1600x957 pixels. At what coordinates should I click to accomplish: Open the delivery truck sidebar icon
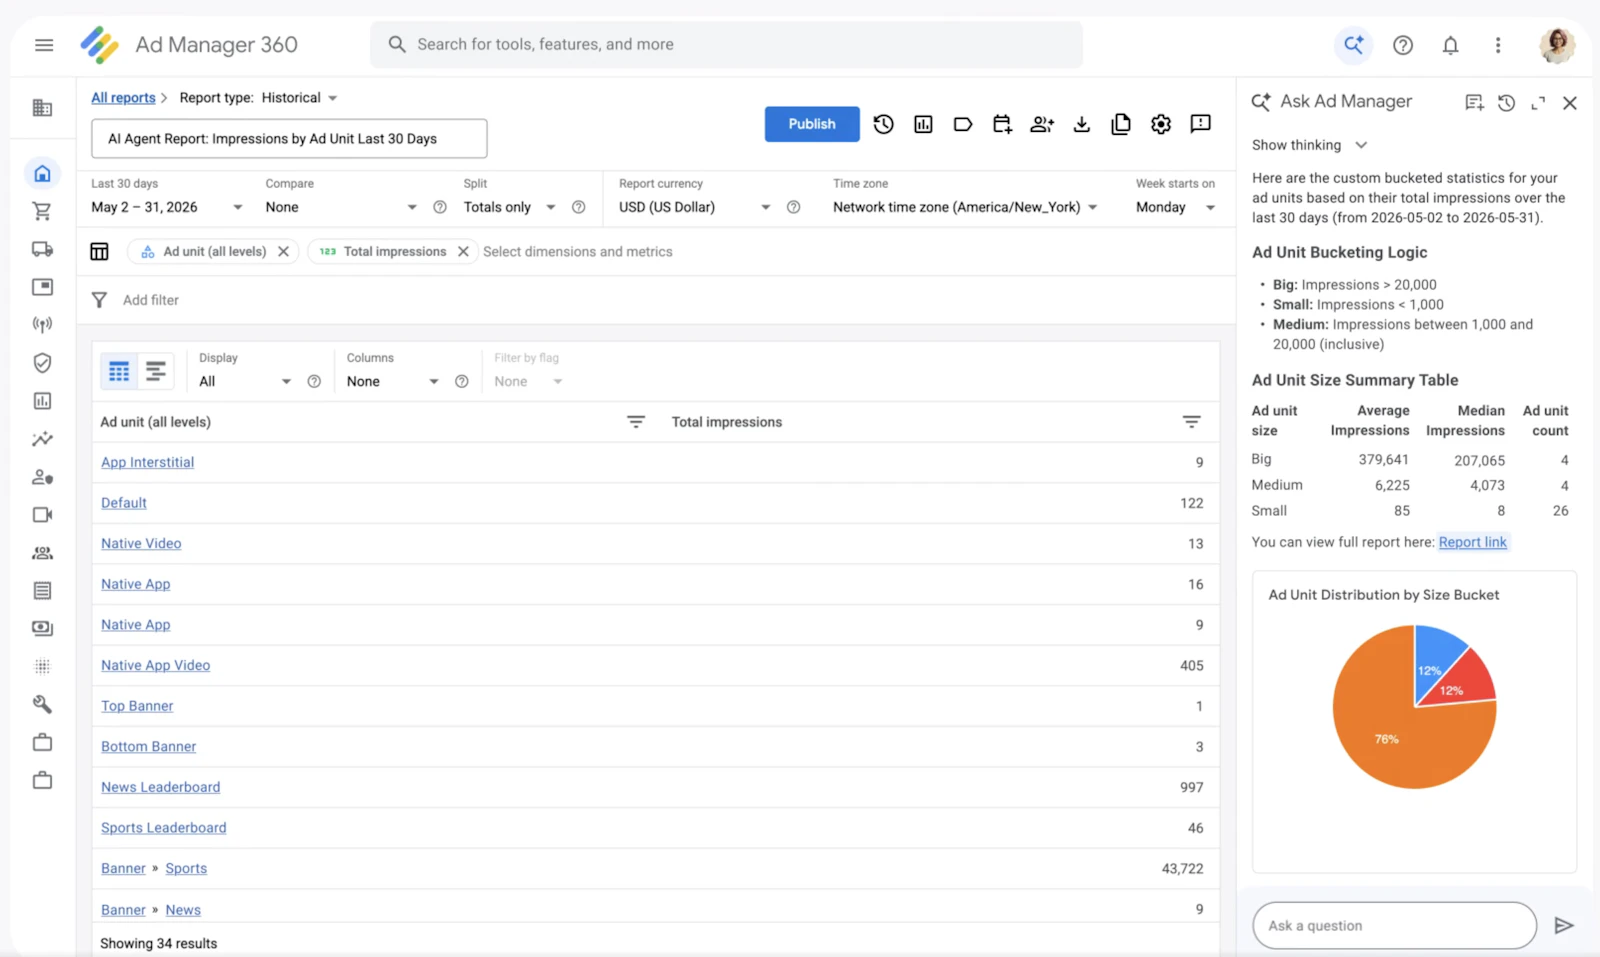[x=42, y=249]
